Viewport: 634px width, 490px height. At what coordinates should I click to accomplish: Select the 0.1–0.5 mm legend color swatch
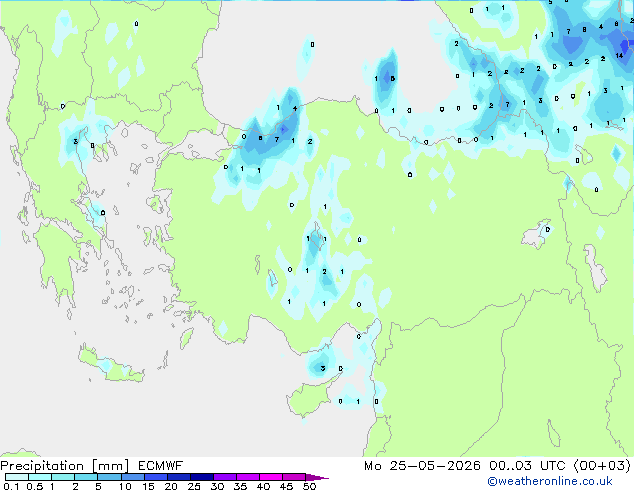pyautogui.click(x=17, y=477)
